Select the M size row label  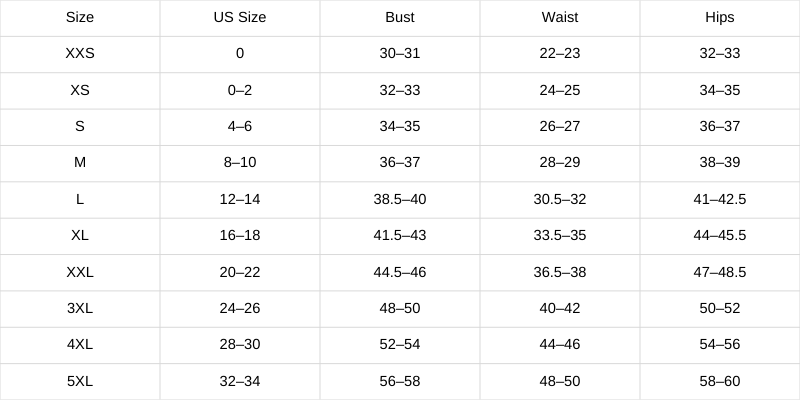click(x=80, y=162)
